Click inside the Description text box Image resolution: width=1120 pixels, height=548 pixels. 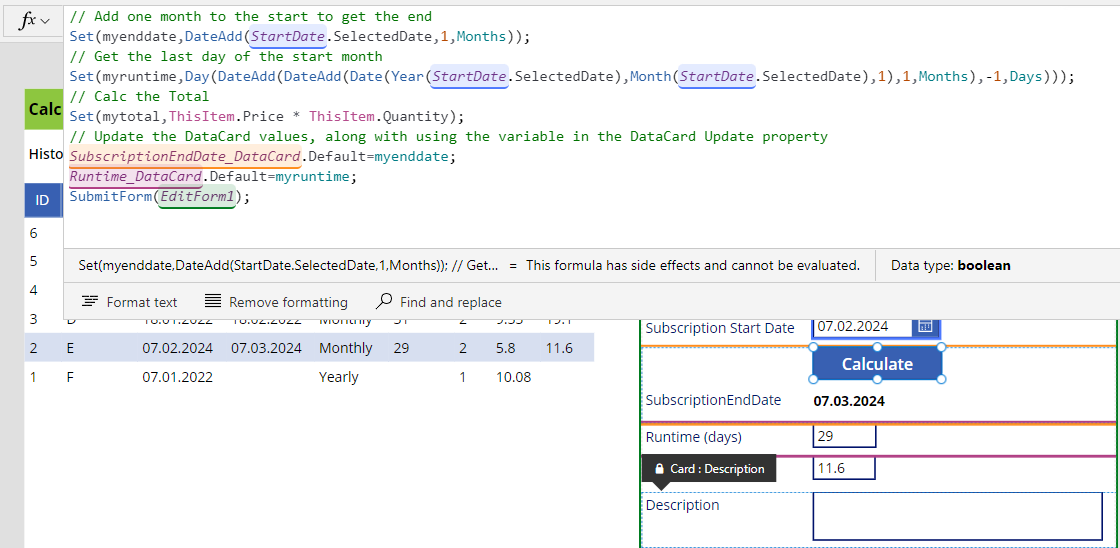point(957,515)
